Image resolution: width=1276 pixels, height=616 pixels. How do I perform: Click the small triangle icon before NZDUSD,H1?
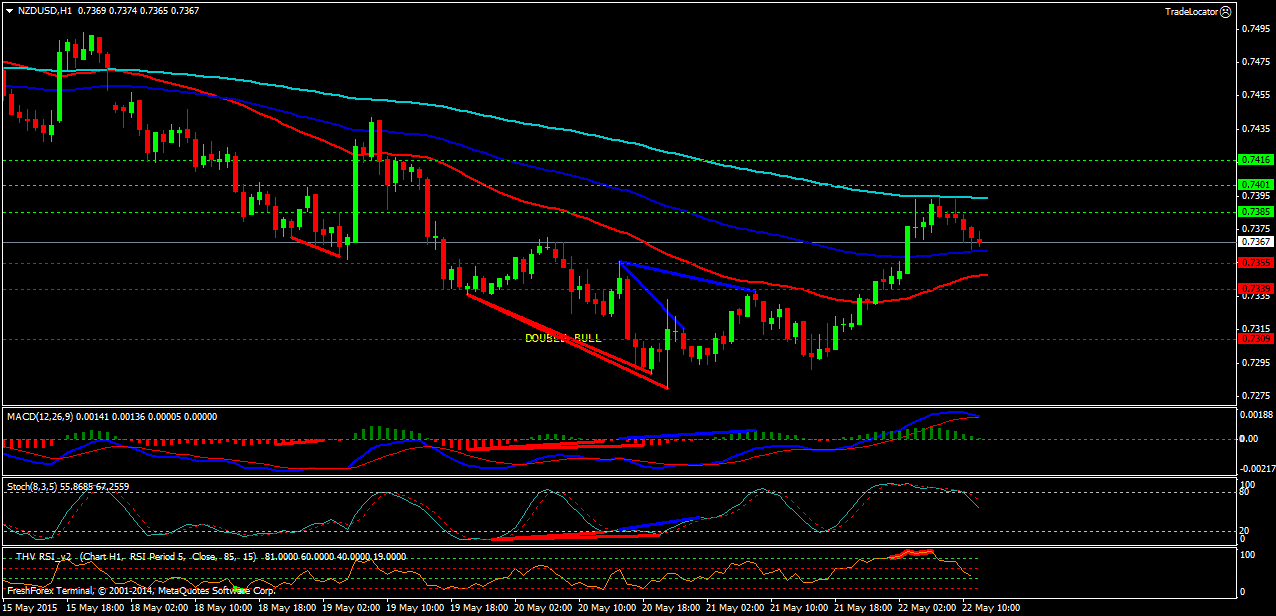click(9, 10)
